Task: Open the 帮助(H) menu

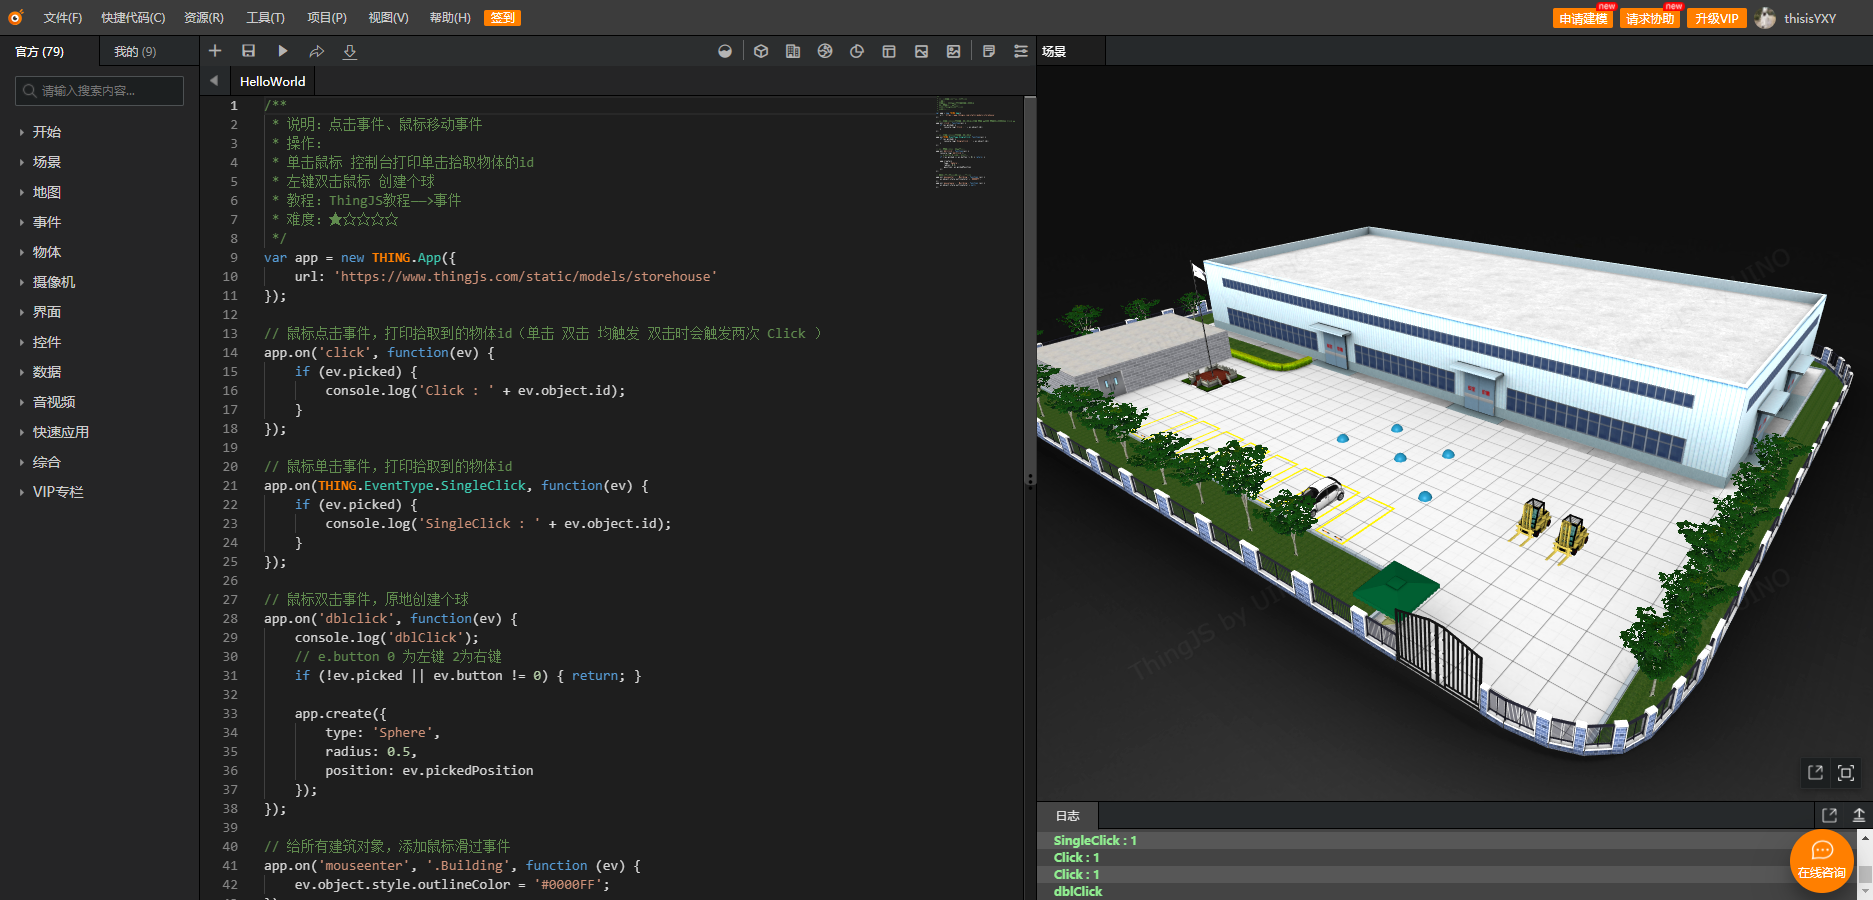Action: coord(450,18)
